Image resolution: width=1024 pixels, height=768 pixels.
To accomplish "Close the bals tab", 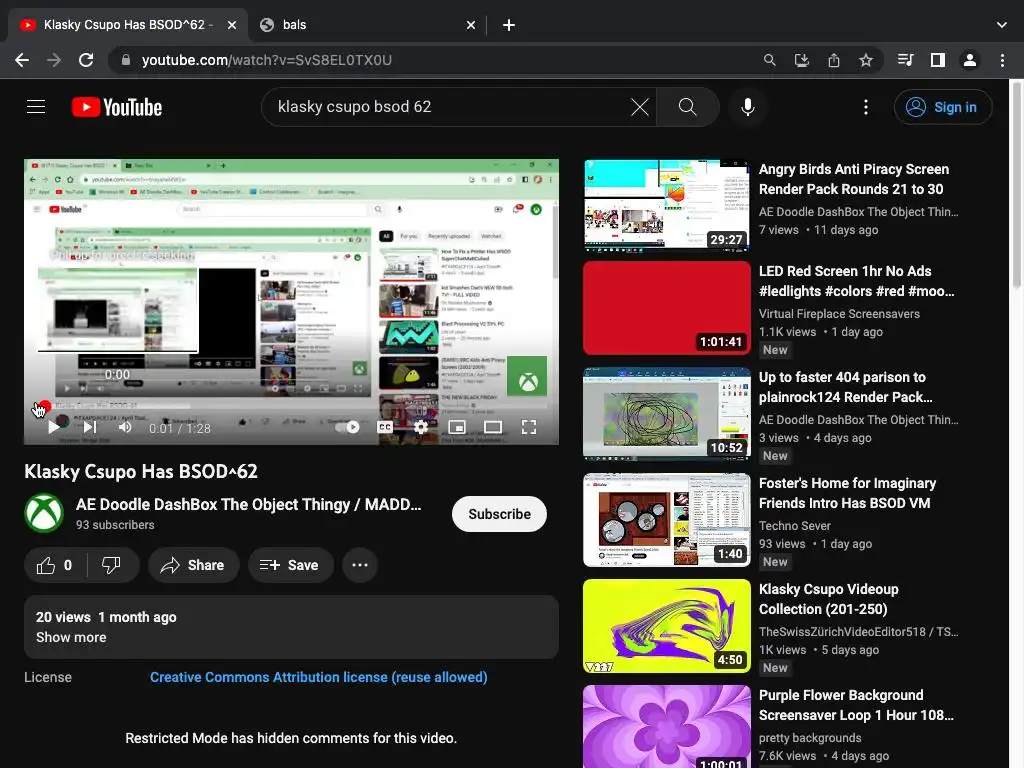I will (x=471, y=25).
